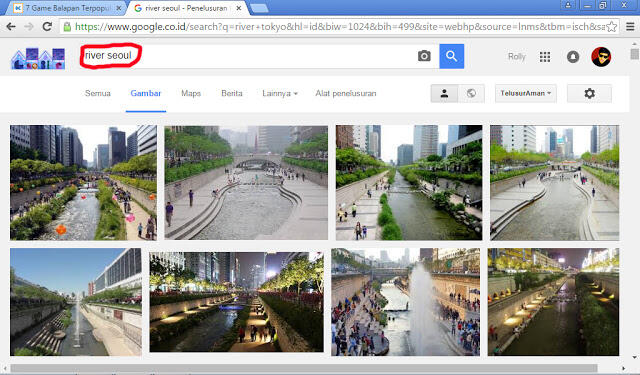Select the Gambar tab
This screenshot has height=375, width=640.
(146, 93)
